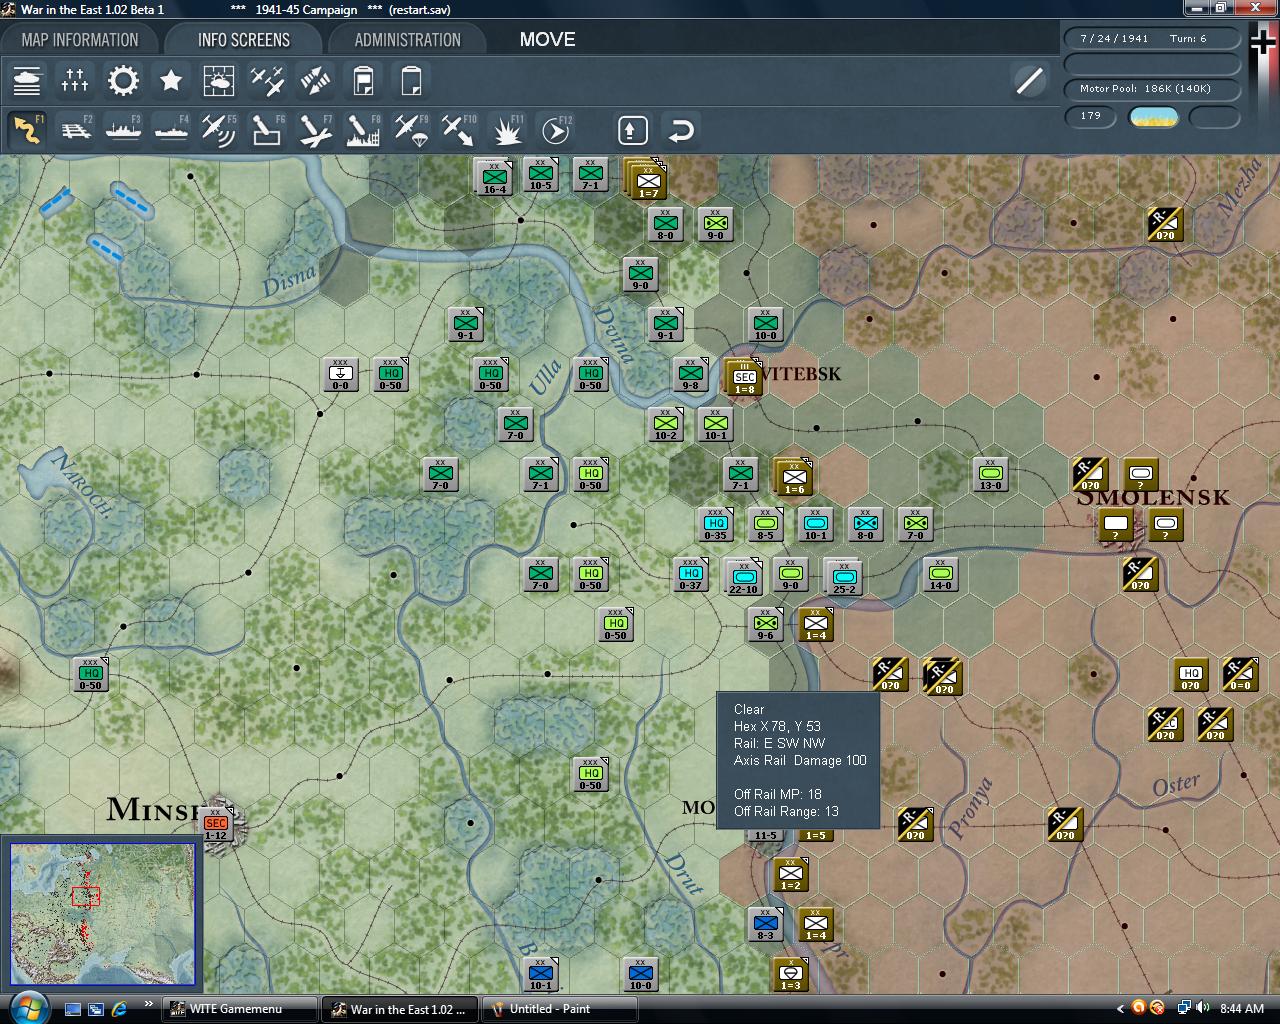Select the F10 air transfer mode icon
Image resolution: width=1280 pixels, height=1024 pixels.
tap(459, 130)
